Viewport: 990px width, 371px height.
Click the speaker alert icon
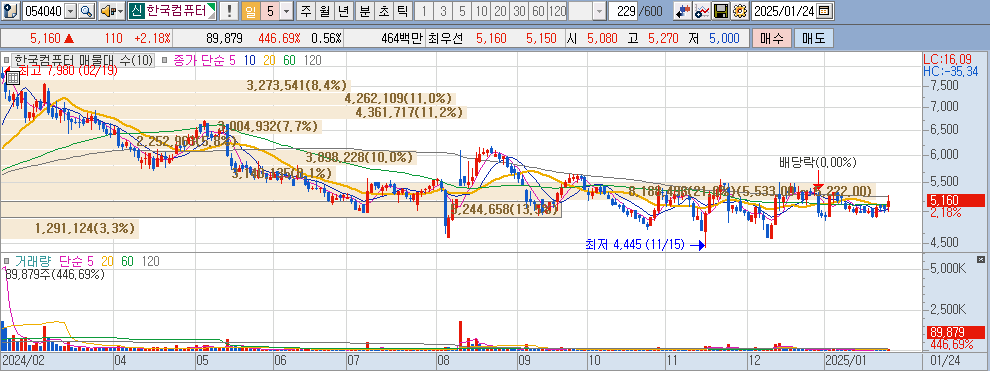108,11
